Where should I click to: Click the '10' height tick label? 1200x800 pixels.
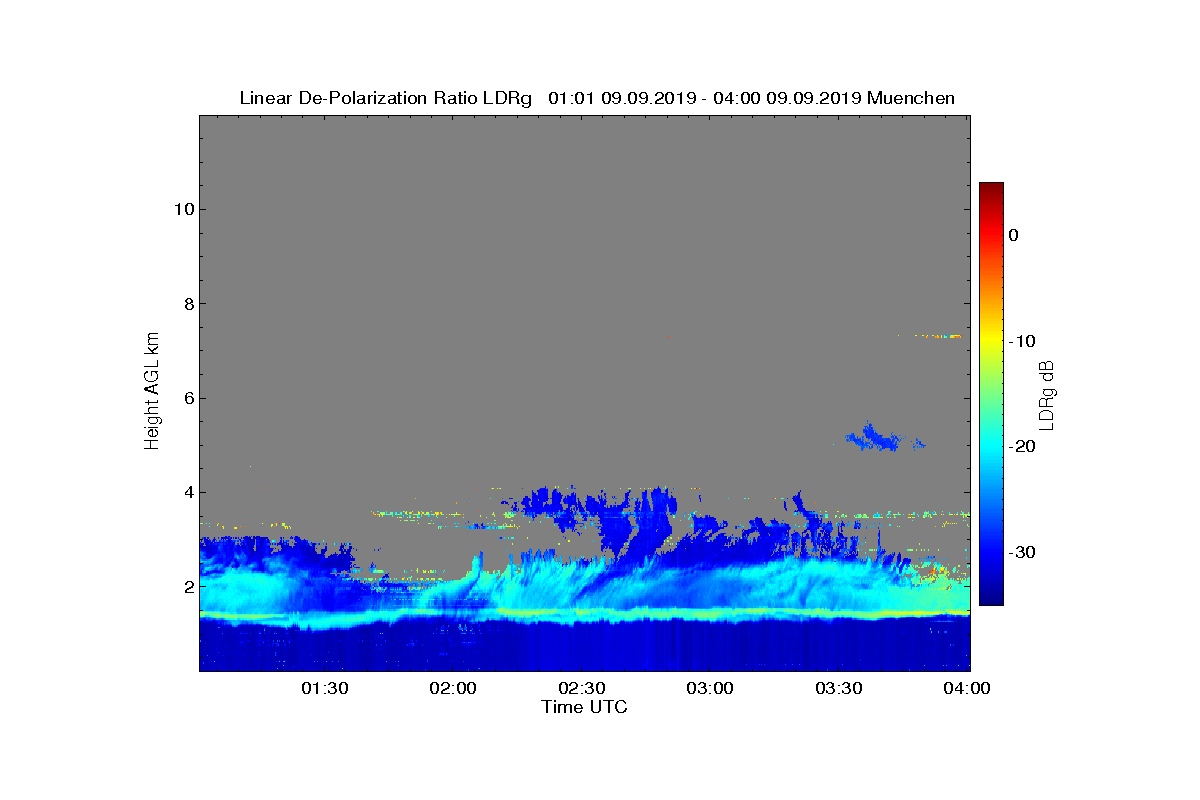[183, 209]
